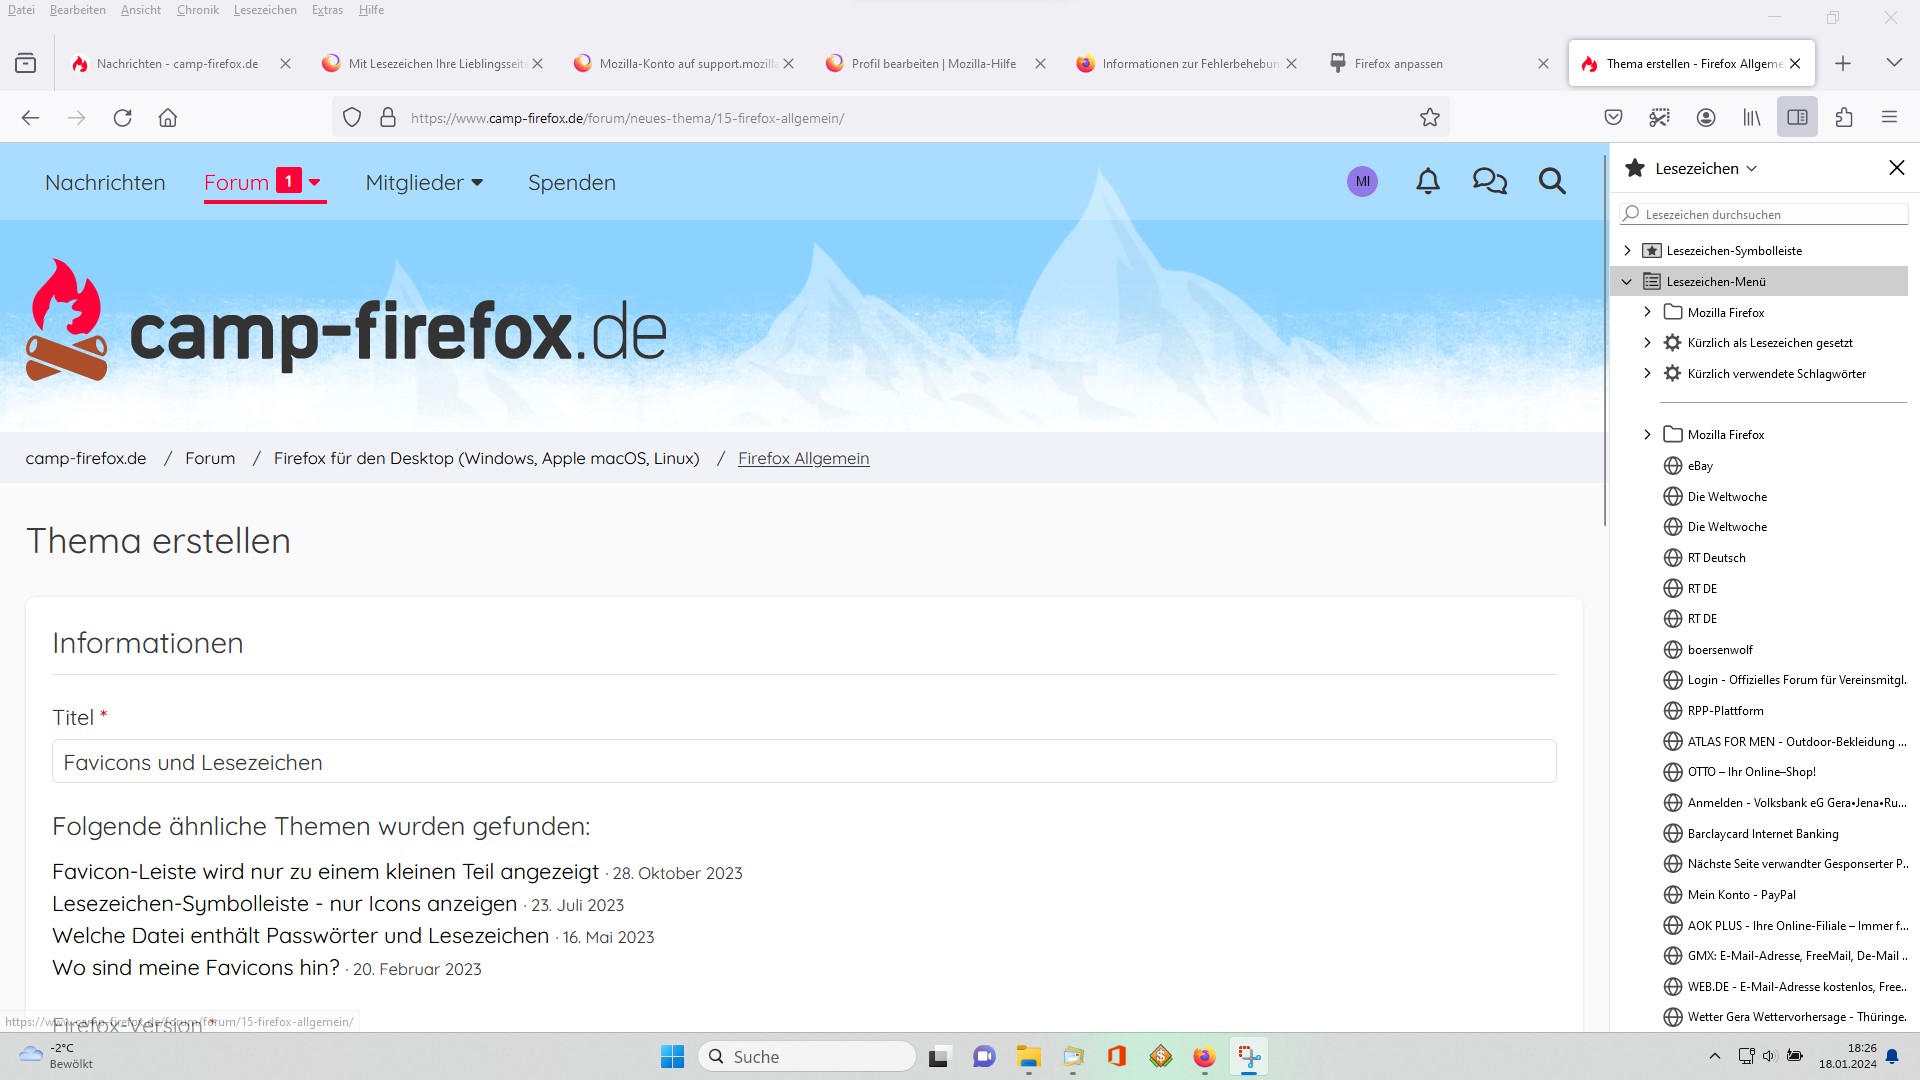Click the bookmark star in the address bar

click(1429, 118)
